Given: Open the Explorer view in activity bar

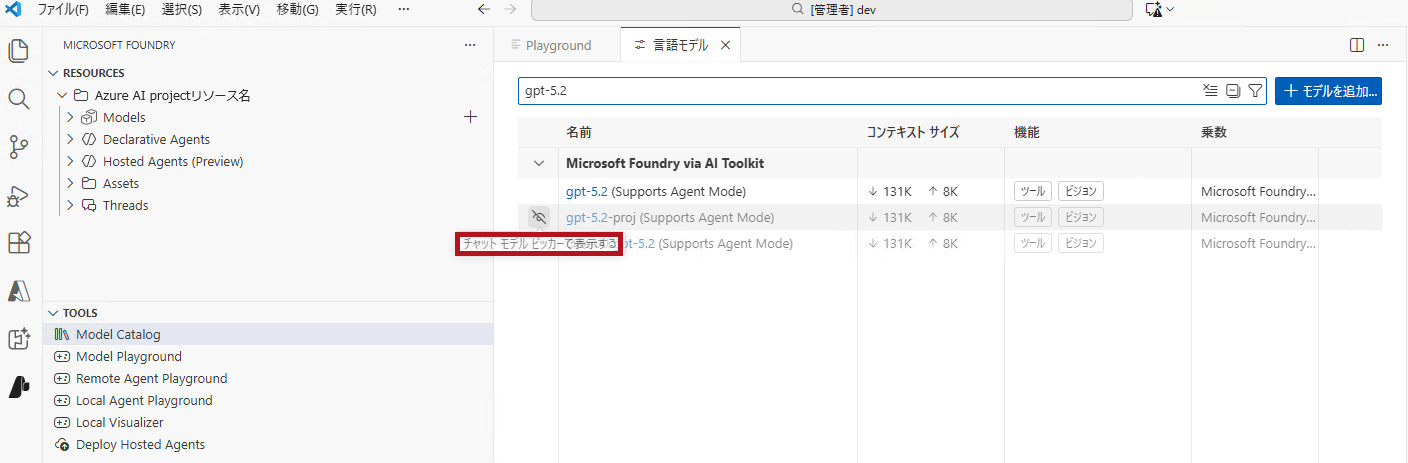Looking at the screenshot, I should pyautogui.click(x=19, y=50).
